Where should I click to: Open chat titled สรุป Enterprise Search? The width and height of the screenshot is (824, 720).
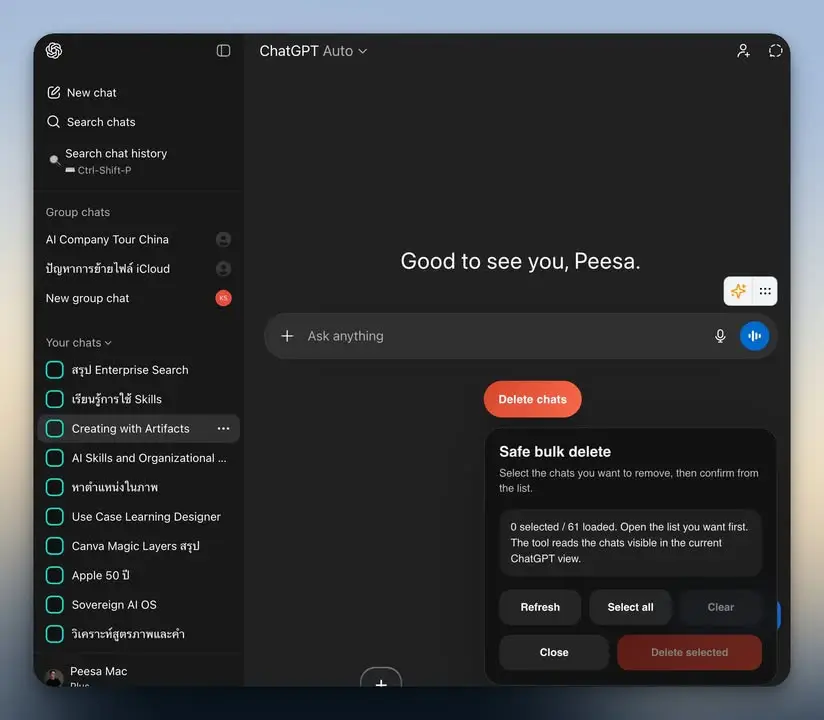point(130,369)
